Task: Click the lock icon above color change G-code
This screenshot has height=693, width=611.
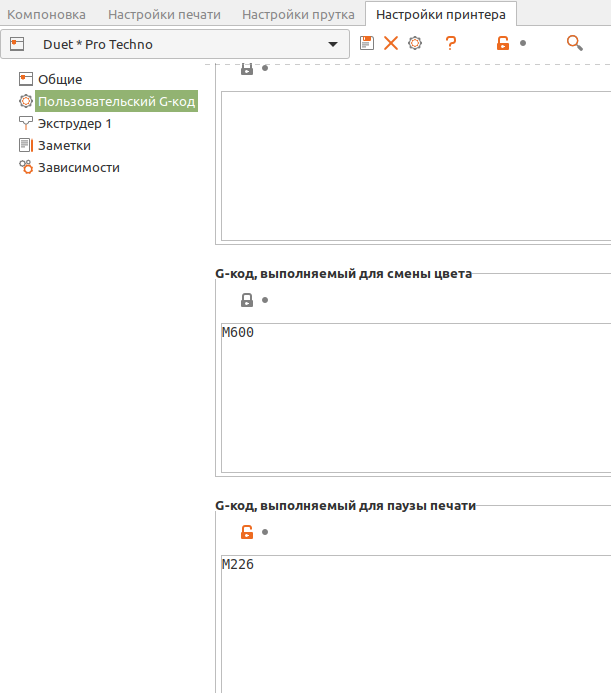Action: (x=247, y=300)
